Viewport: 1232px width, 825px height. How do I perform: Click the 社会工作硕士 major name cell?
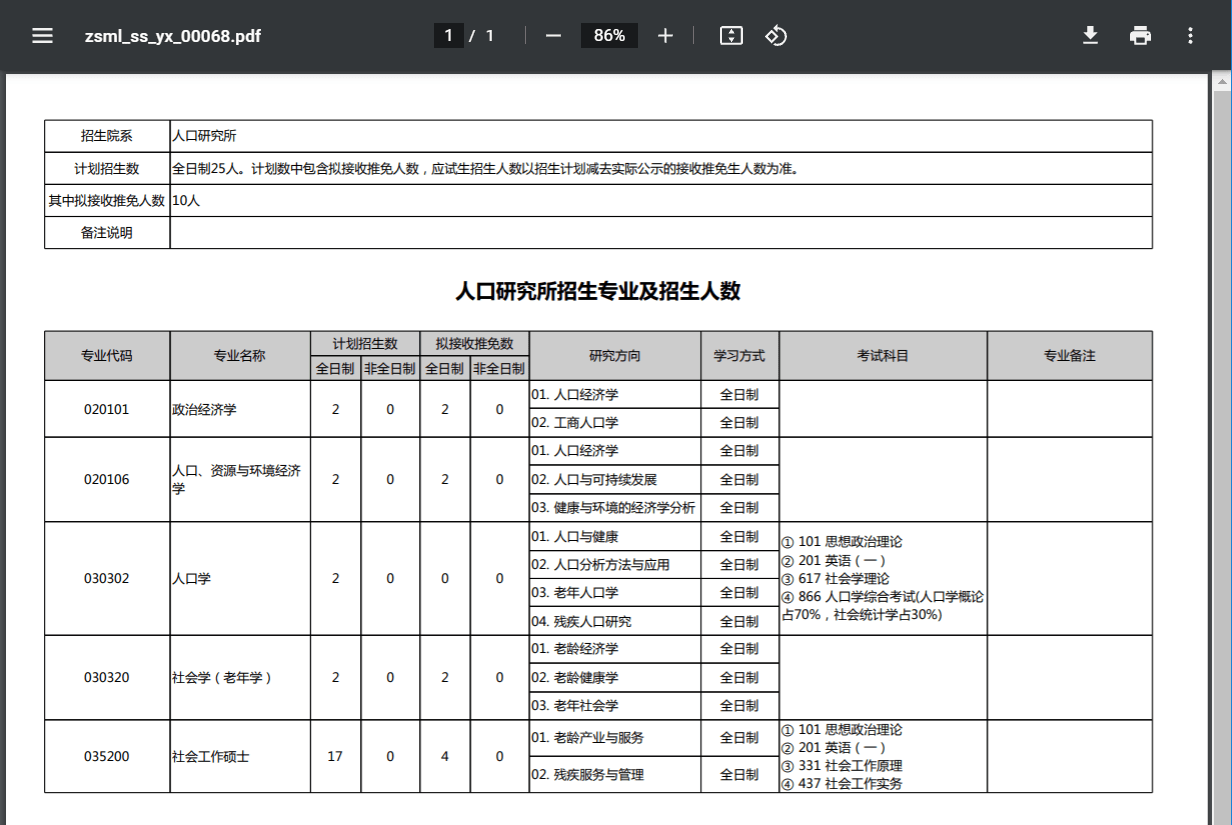pyautogui.click(x=211, y=756)
